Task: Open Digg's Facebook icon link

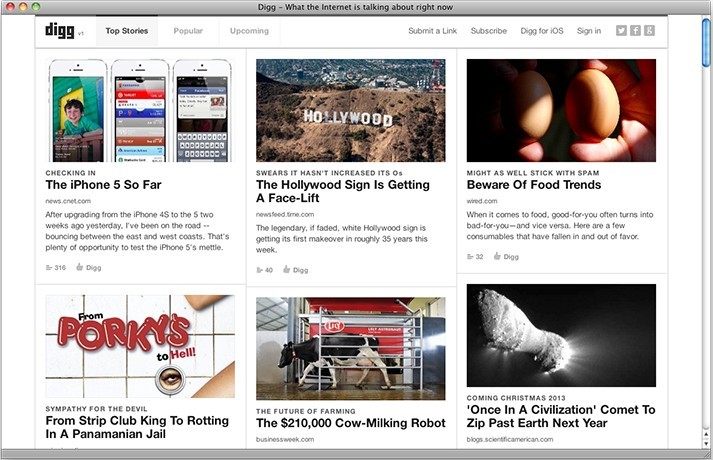Action: 635,30
